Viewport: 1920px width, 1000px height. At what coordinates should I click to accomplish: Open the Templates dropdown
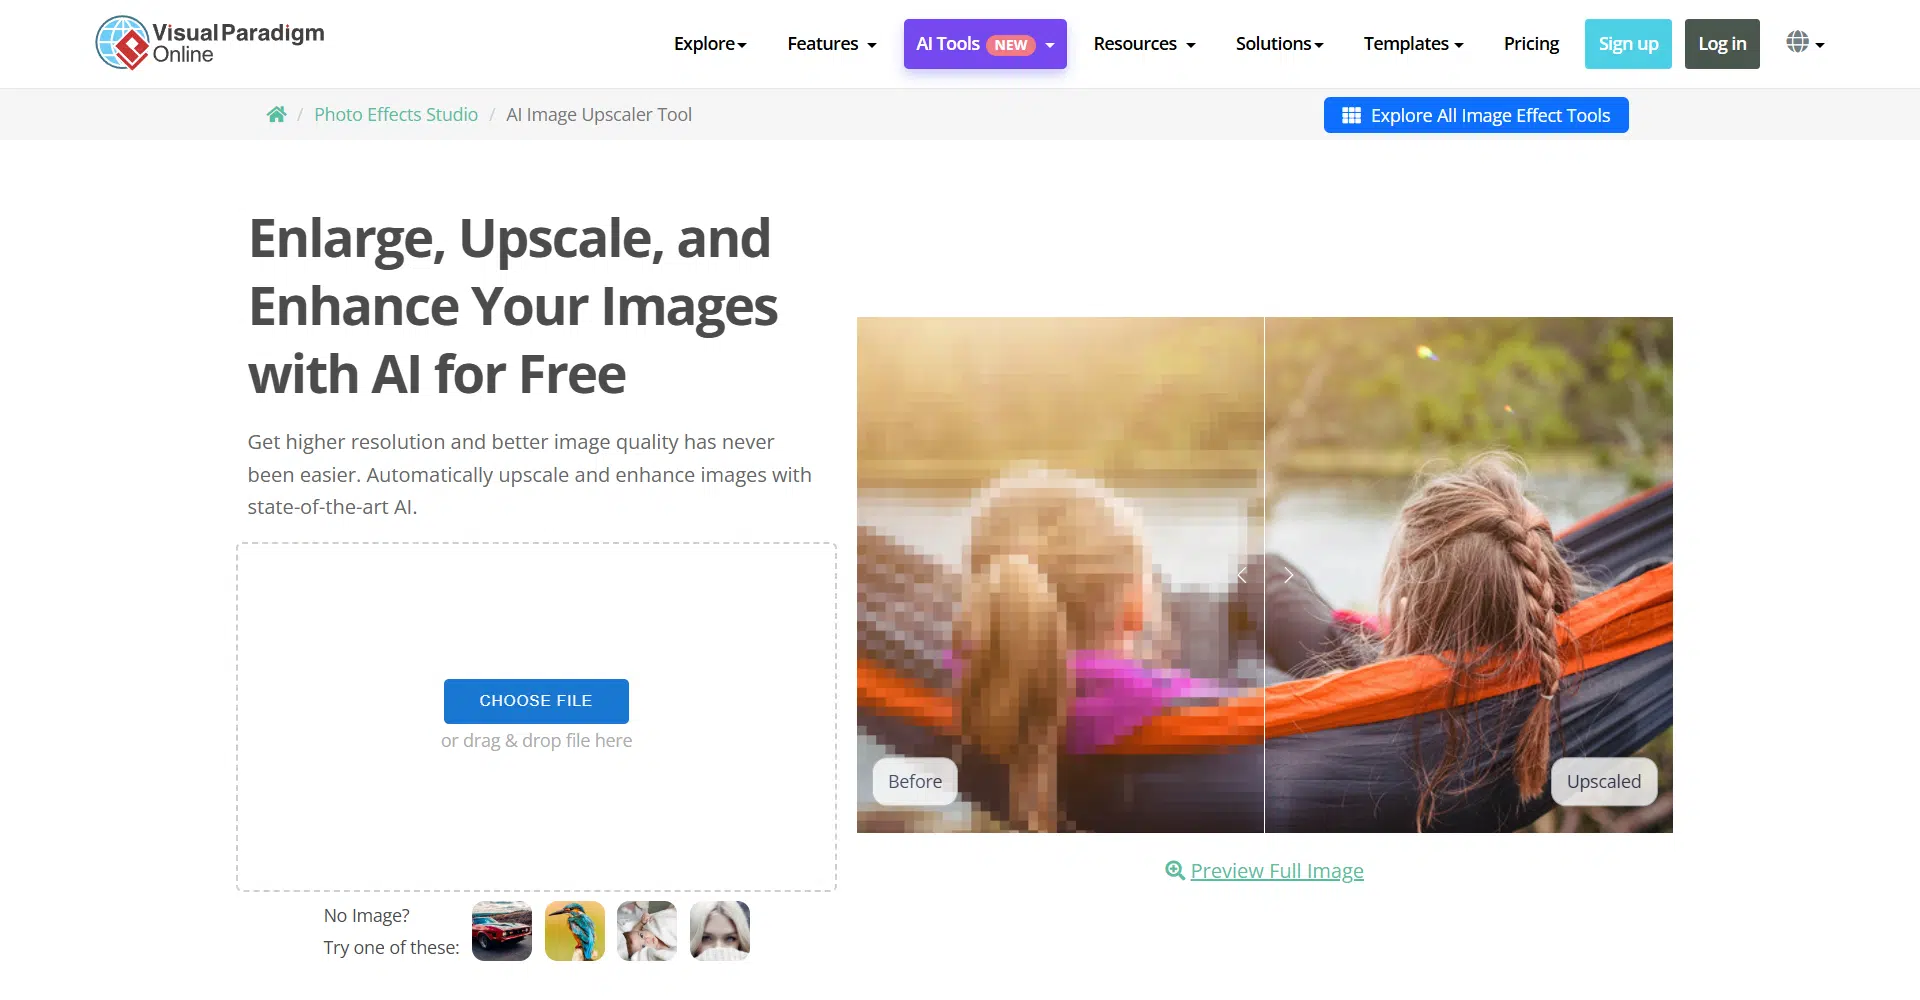coord(1413,44)
